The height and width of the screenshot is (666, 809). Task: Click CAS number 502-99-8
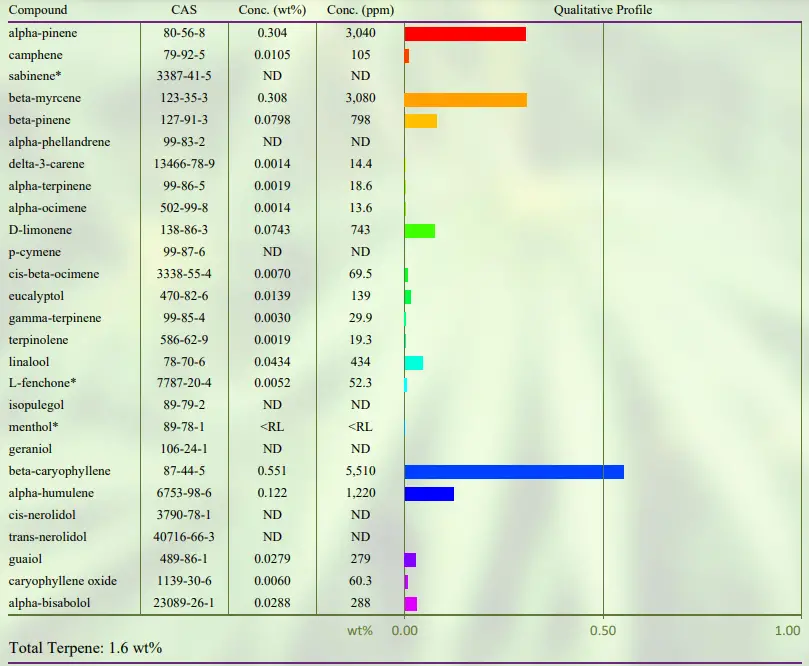(184, 208)
